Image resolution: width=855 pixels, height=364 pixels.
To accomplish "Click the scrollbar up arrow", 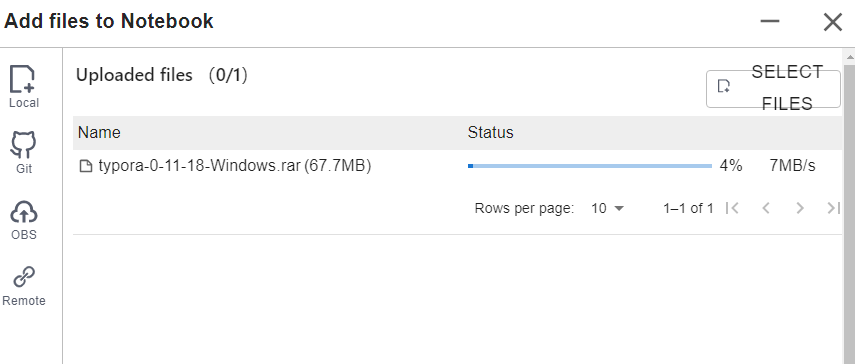I will [849, 56].
